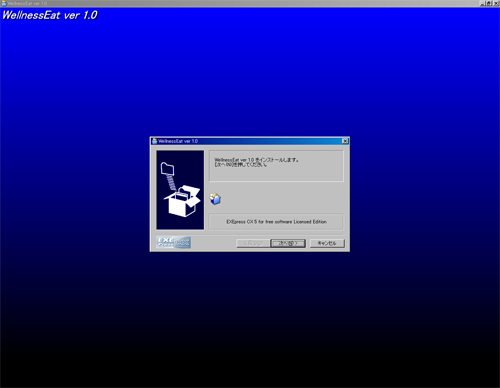The height and width of the screenshot is (388, 500).
Task: Click the unpacking box illustration panel
Action: pos(180,190)
